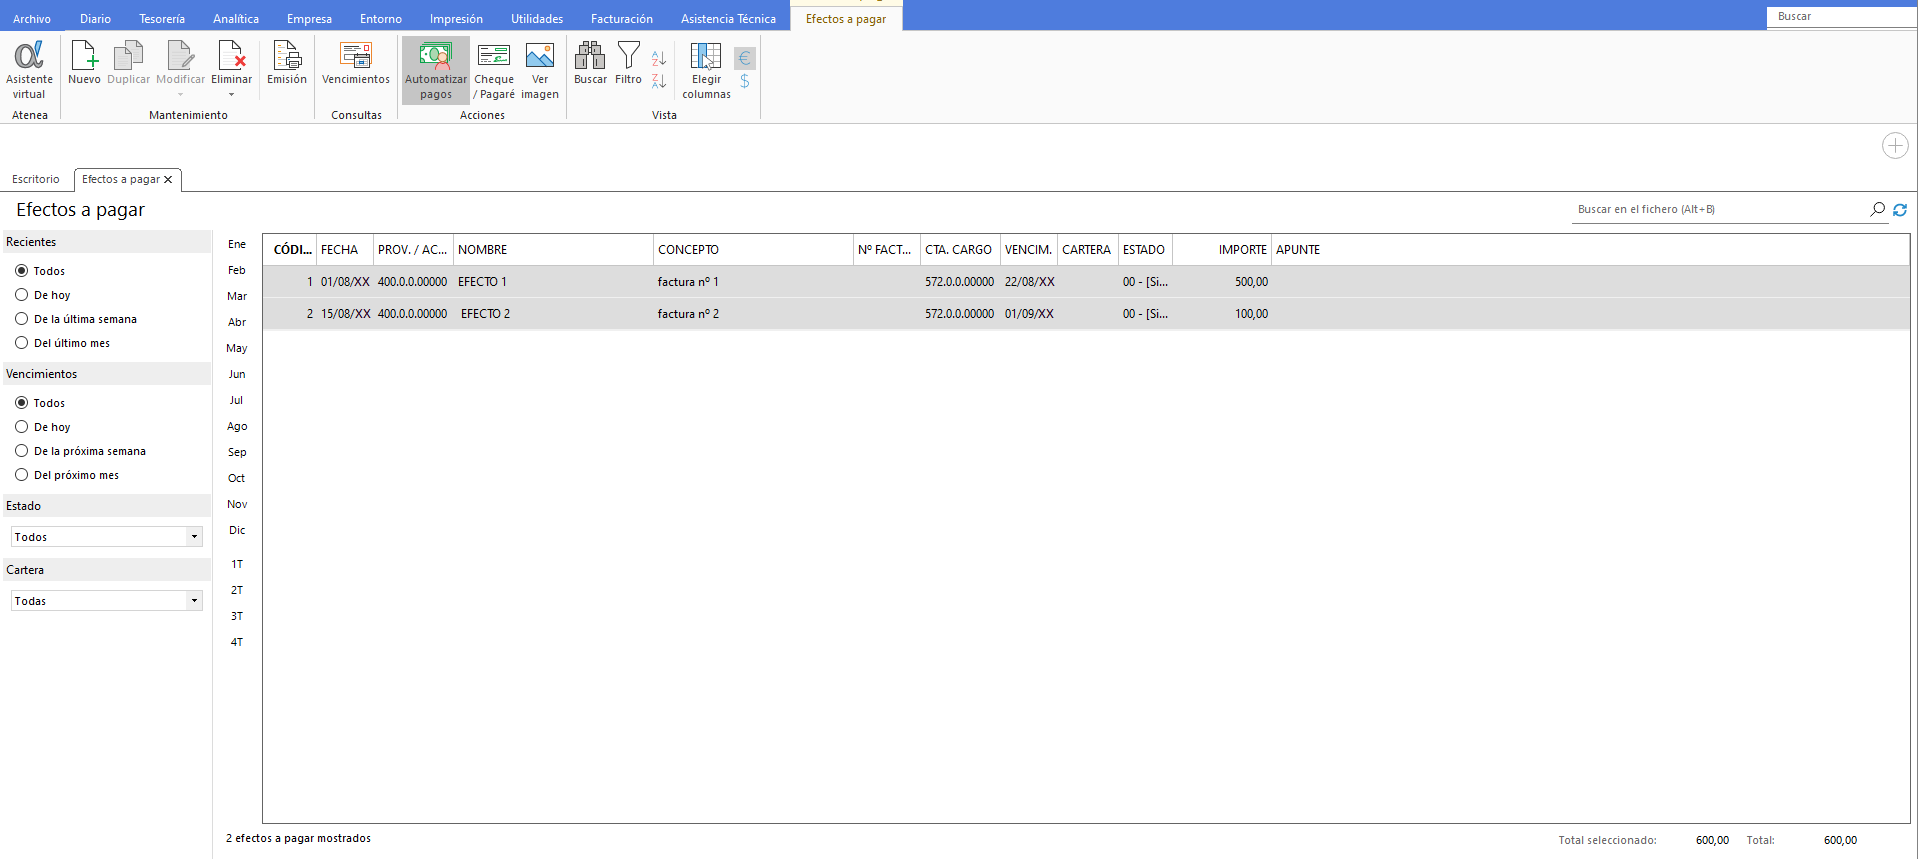Click the Buscar en el fichero field
This screenshot has height=859, width=1918.
tap(1718, 209)
